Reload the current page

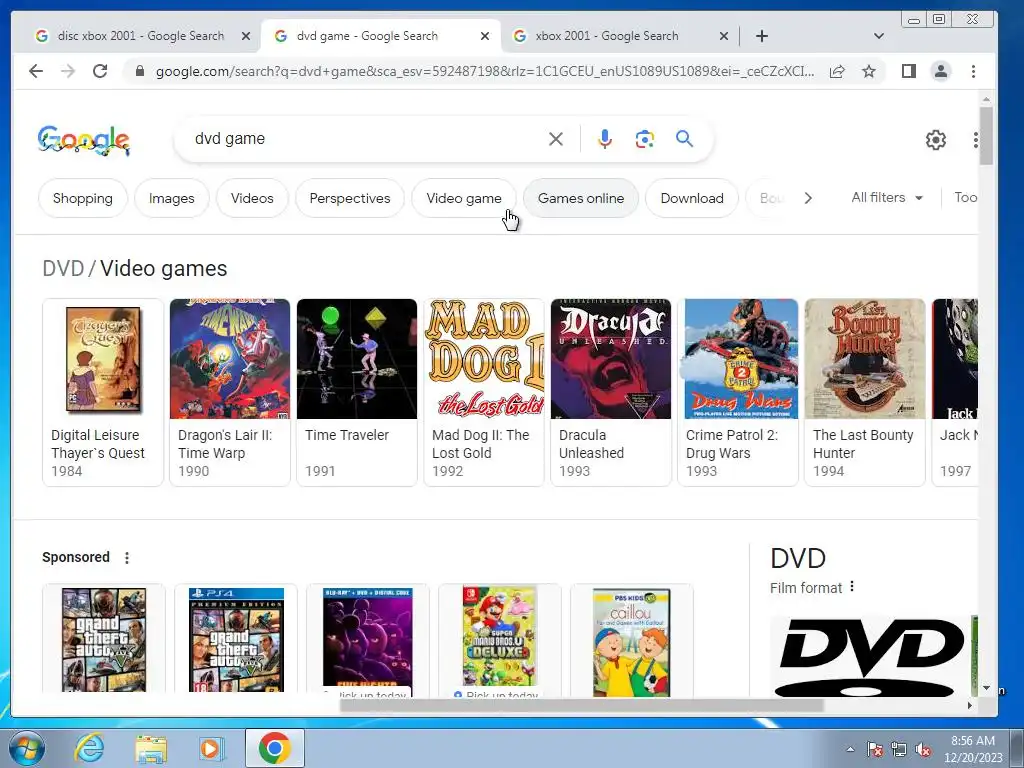(100, 71)
